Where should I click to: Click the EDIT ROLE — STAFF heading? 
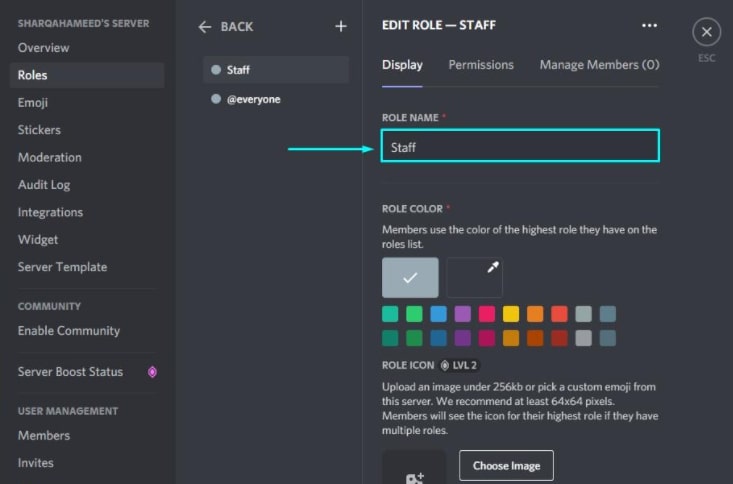(438, 25)
